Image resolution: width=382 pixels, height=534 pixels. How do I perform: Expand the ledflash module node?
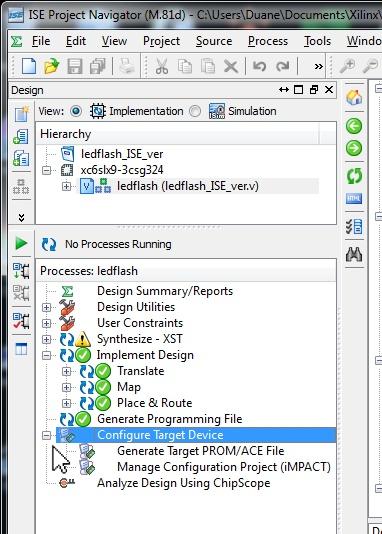[66, 186]
